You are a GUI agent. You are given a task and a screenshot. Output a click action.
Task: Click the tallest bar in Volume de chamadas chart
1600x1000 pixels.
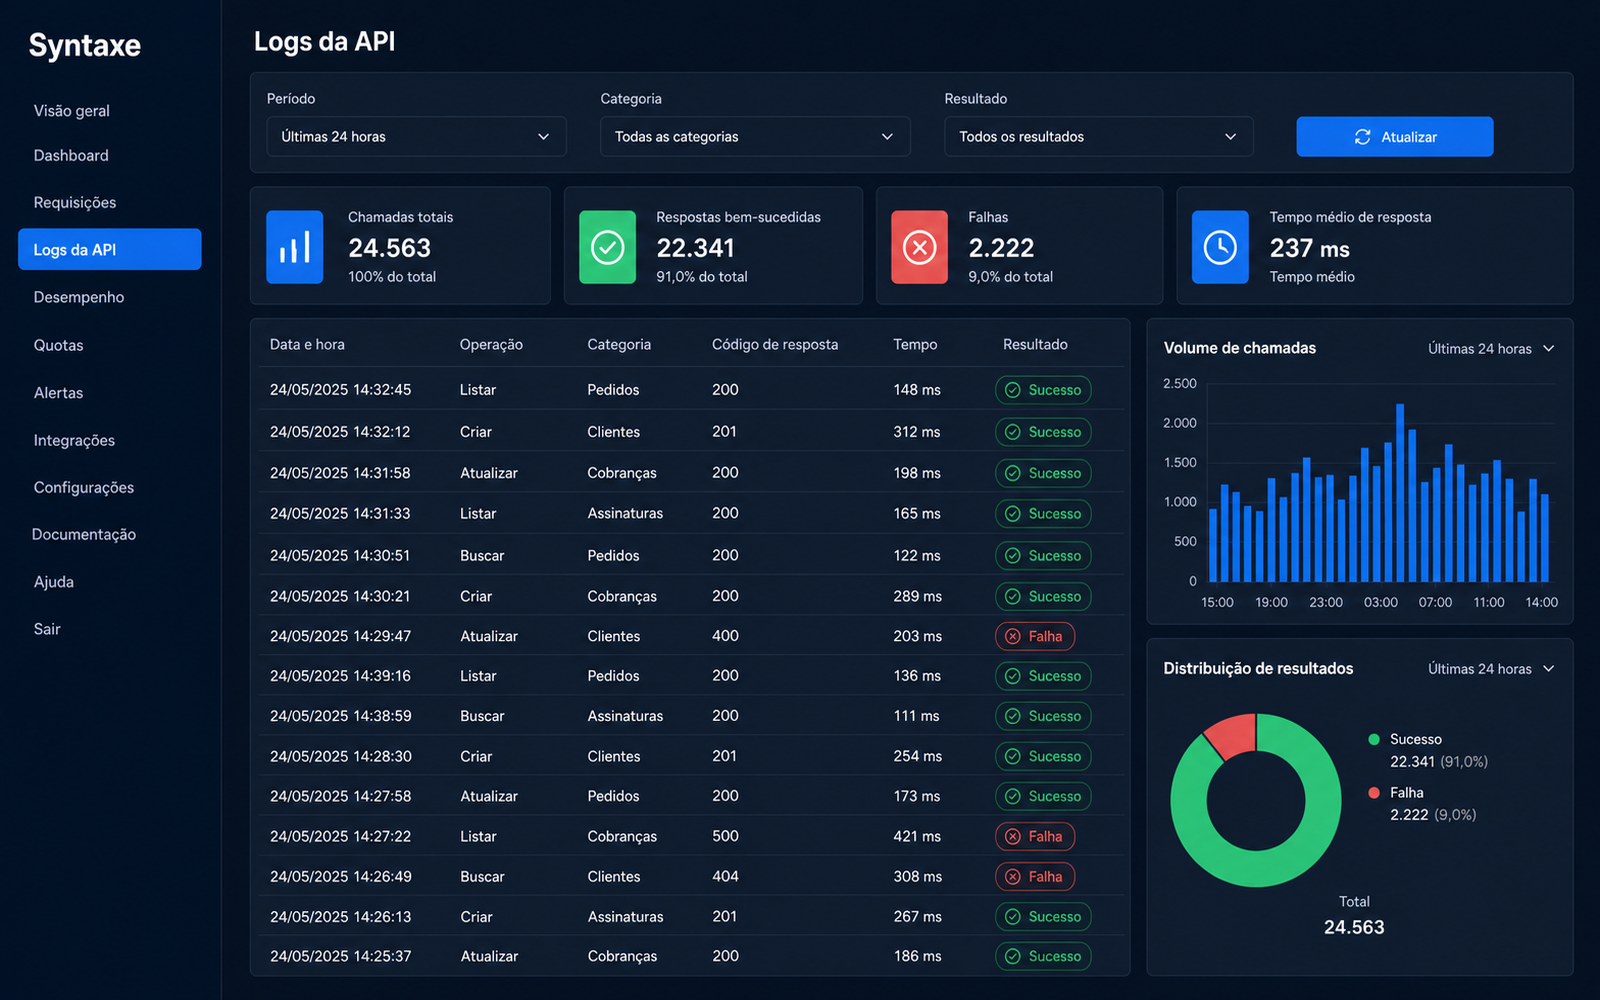tap(1400, 493)
